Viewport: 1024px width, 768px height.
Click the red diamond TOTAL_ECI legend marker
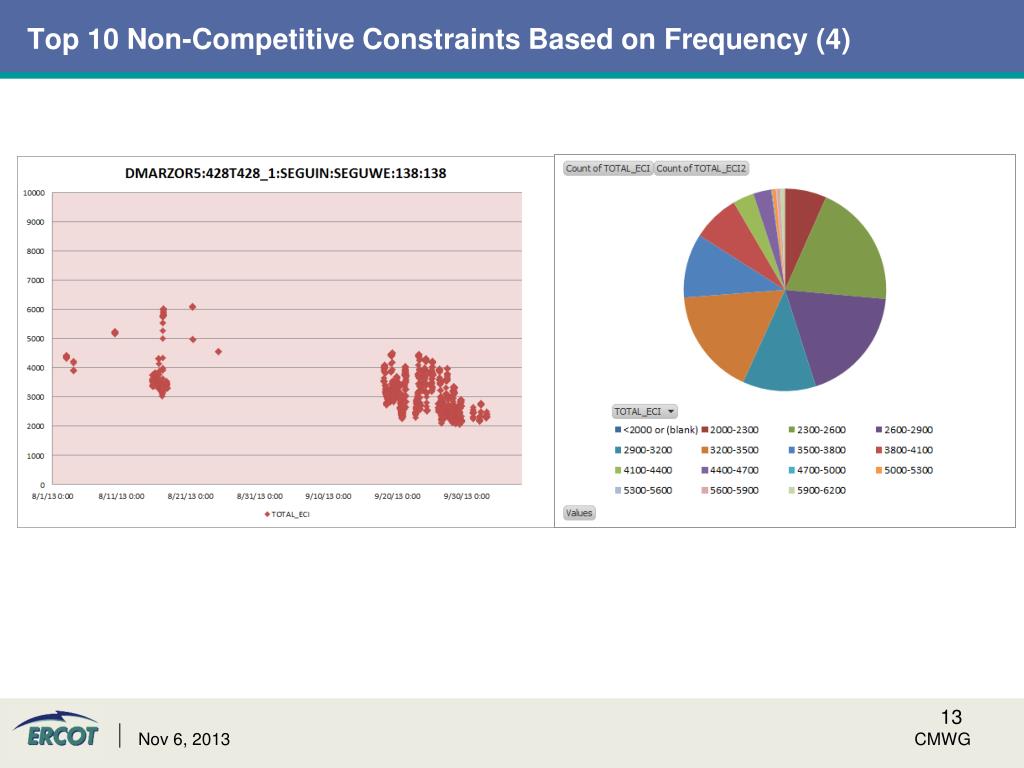click(x=267, y=515)
